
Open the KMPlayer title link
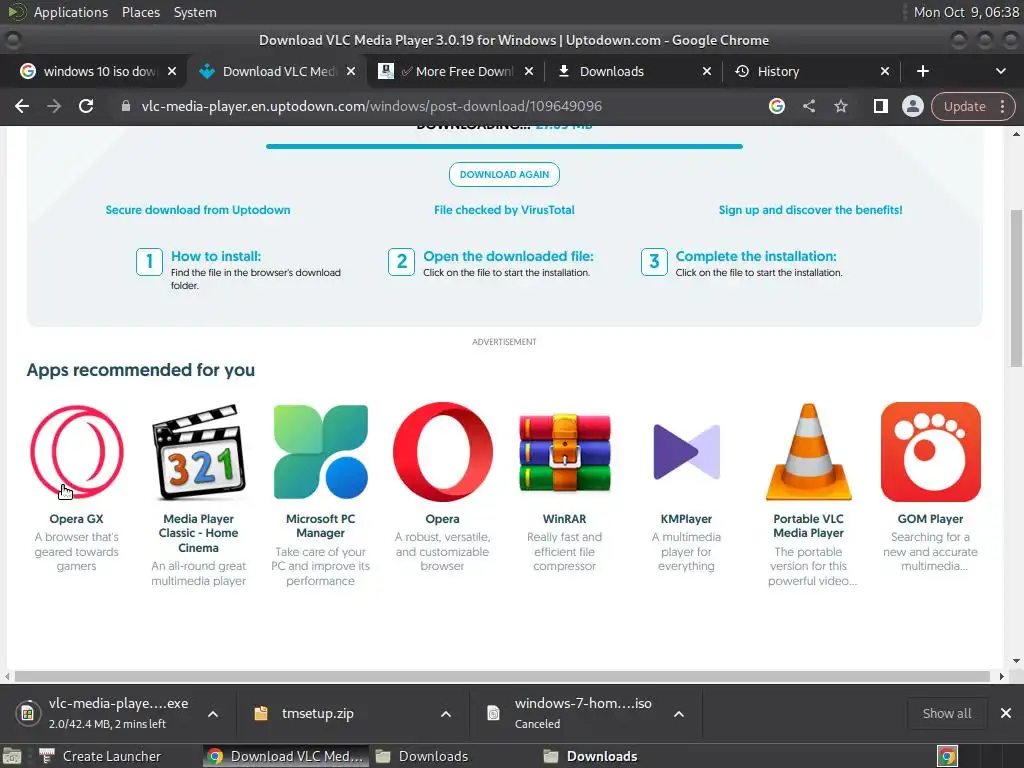coord(686,519)
